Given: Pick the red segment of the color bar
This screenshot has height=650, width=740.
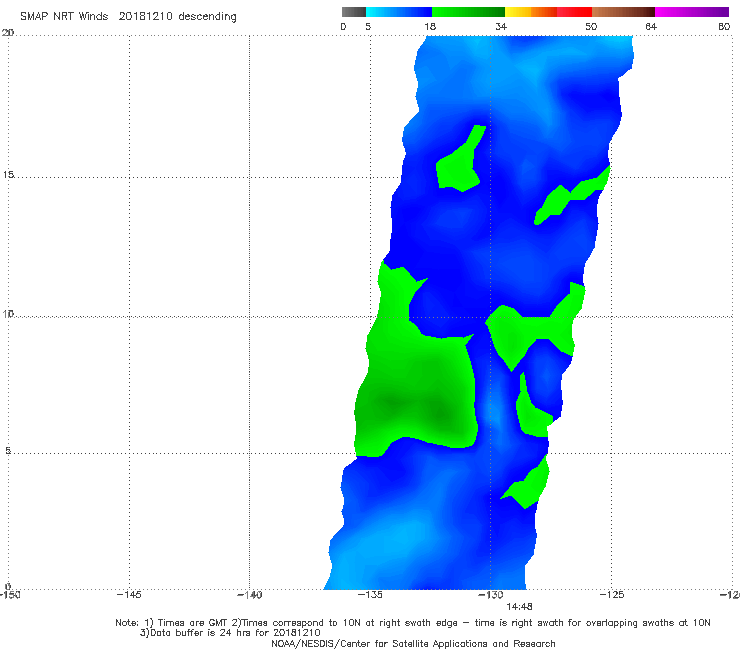Looking at the screenshot, I should coord(574,12).
